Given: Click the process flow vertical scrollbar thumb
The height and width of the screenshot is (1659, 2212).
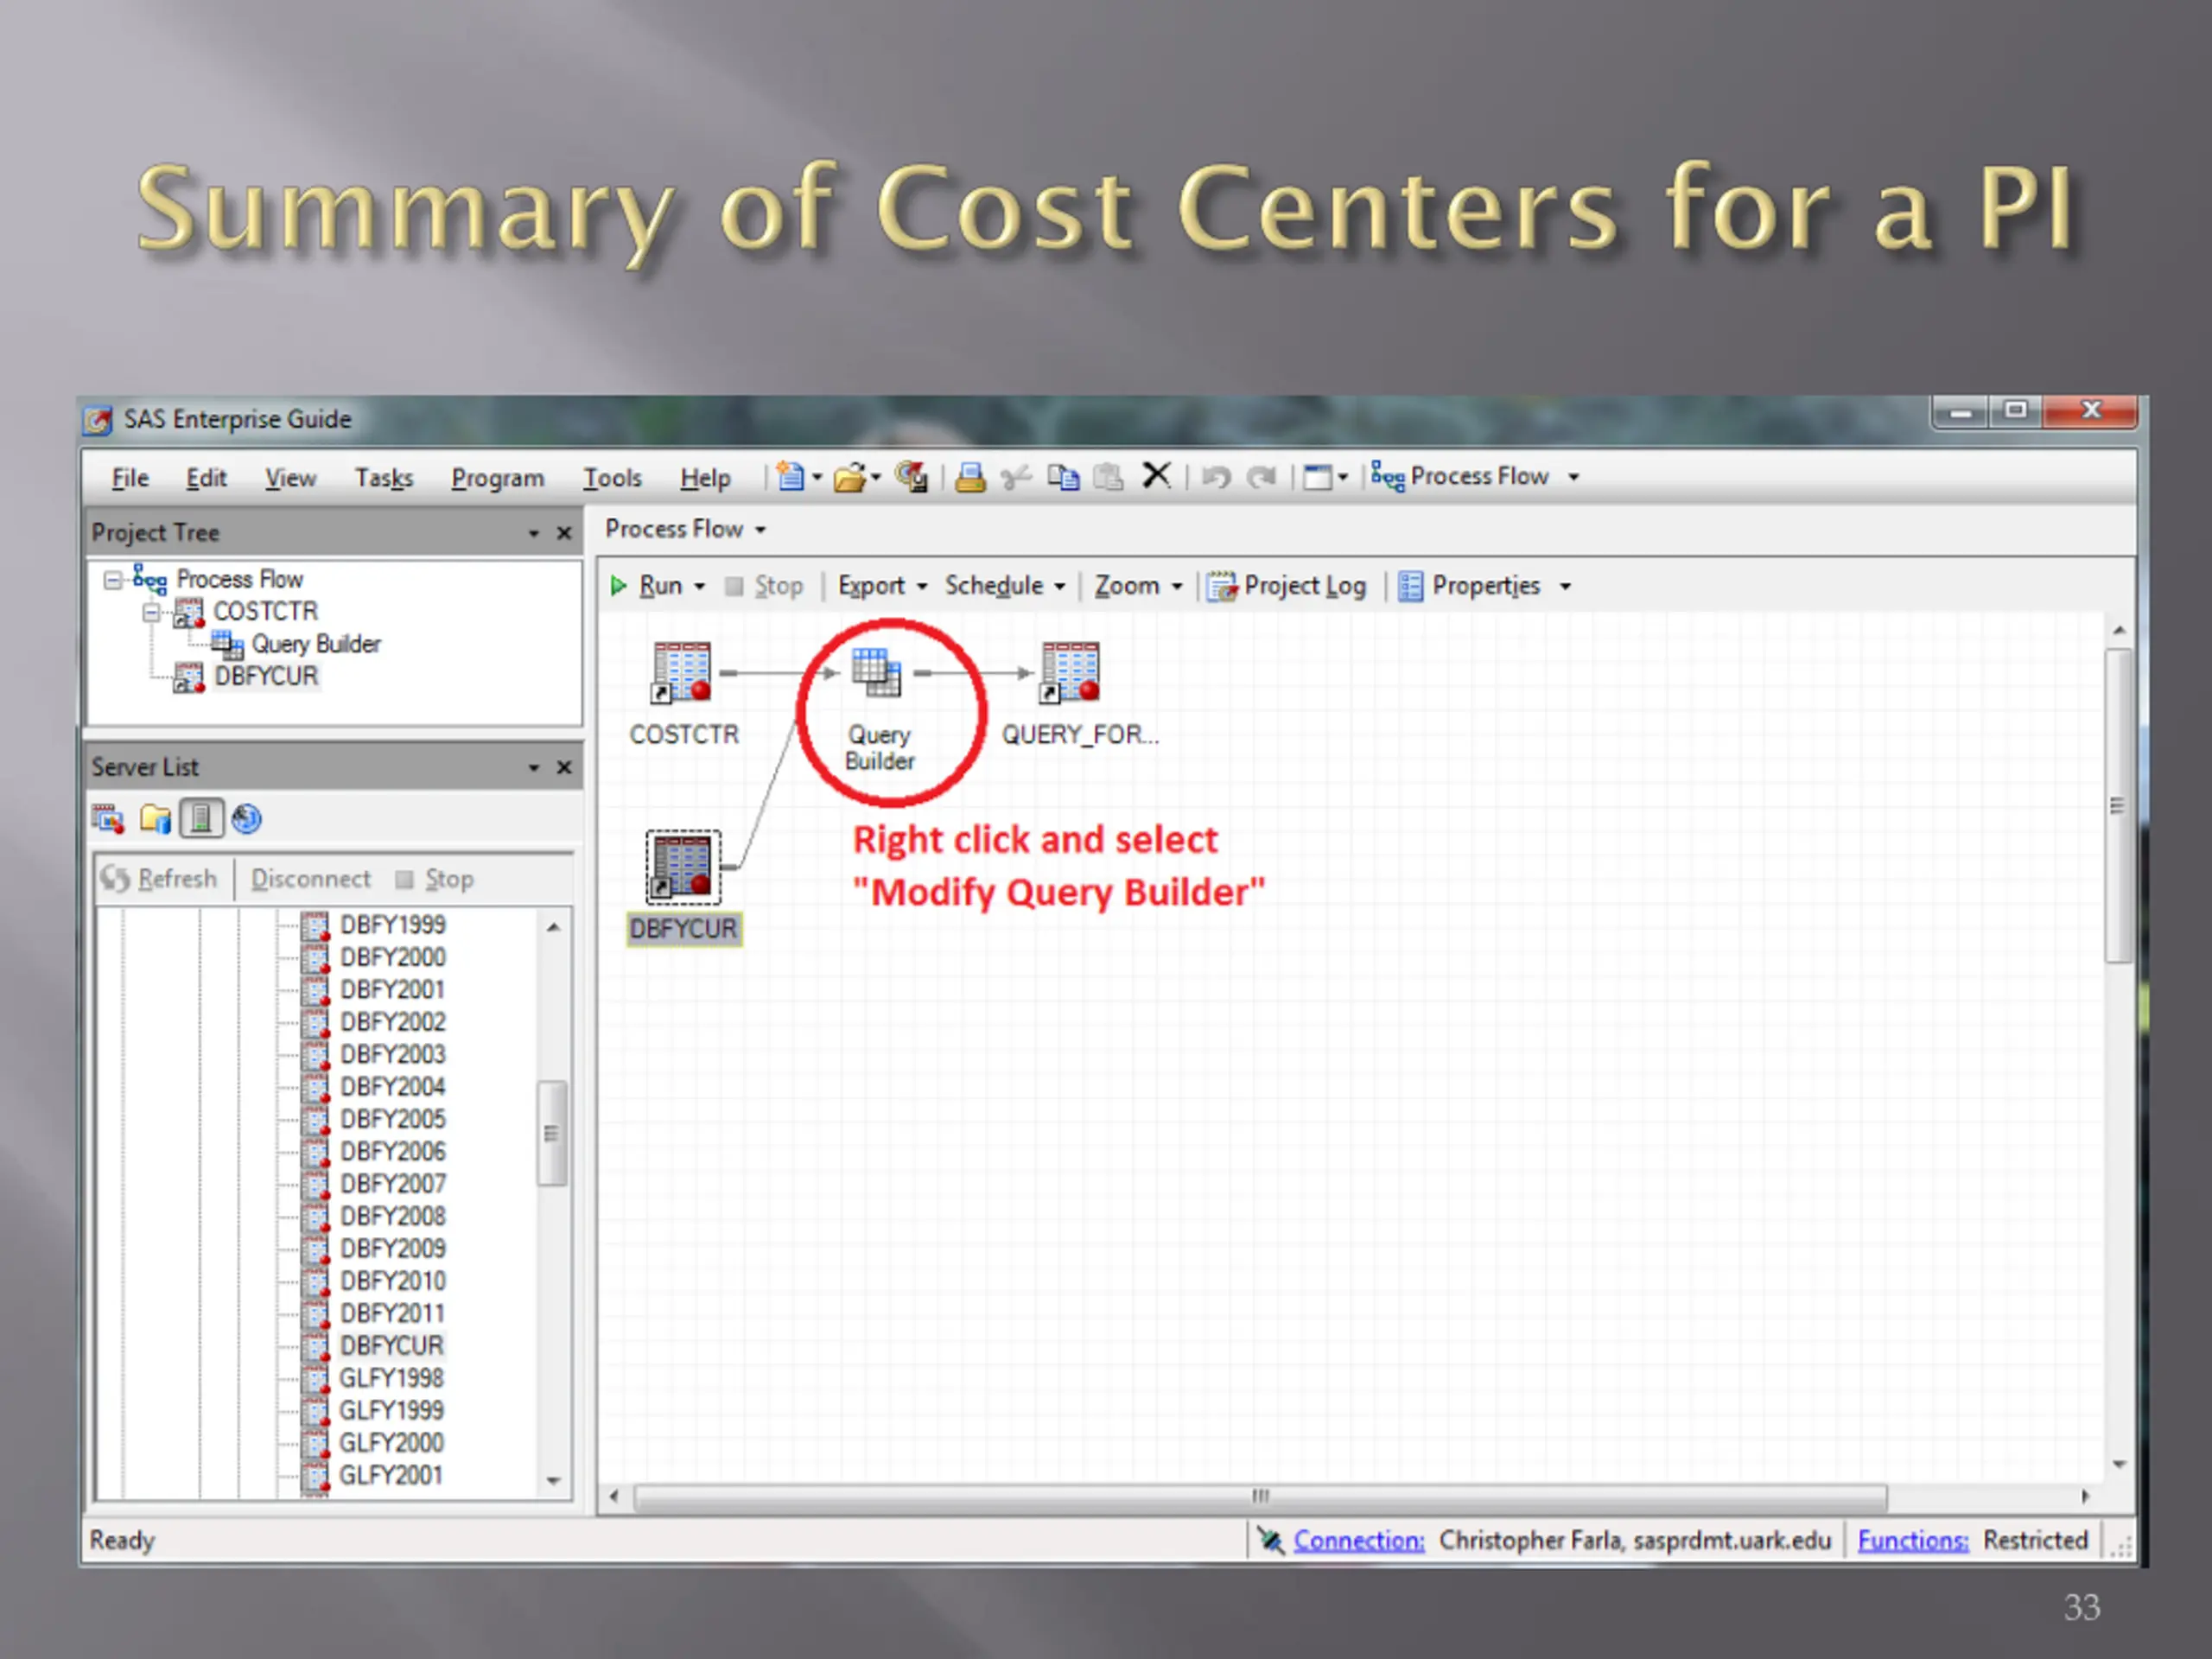Looking at the screenshot, I should (2117, 806).
